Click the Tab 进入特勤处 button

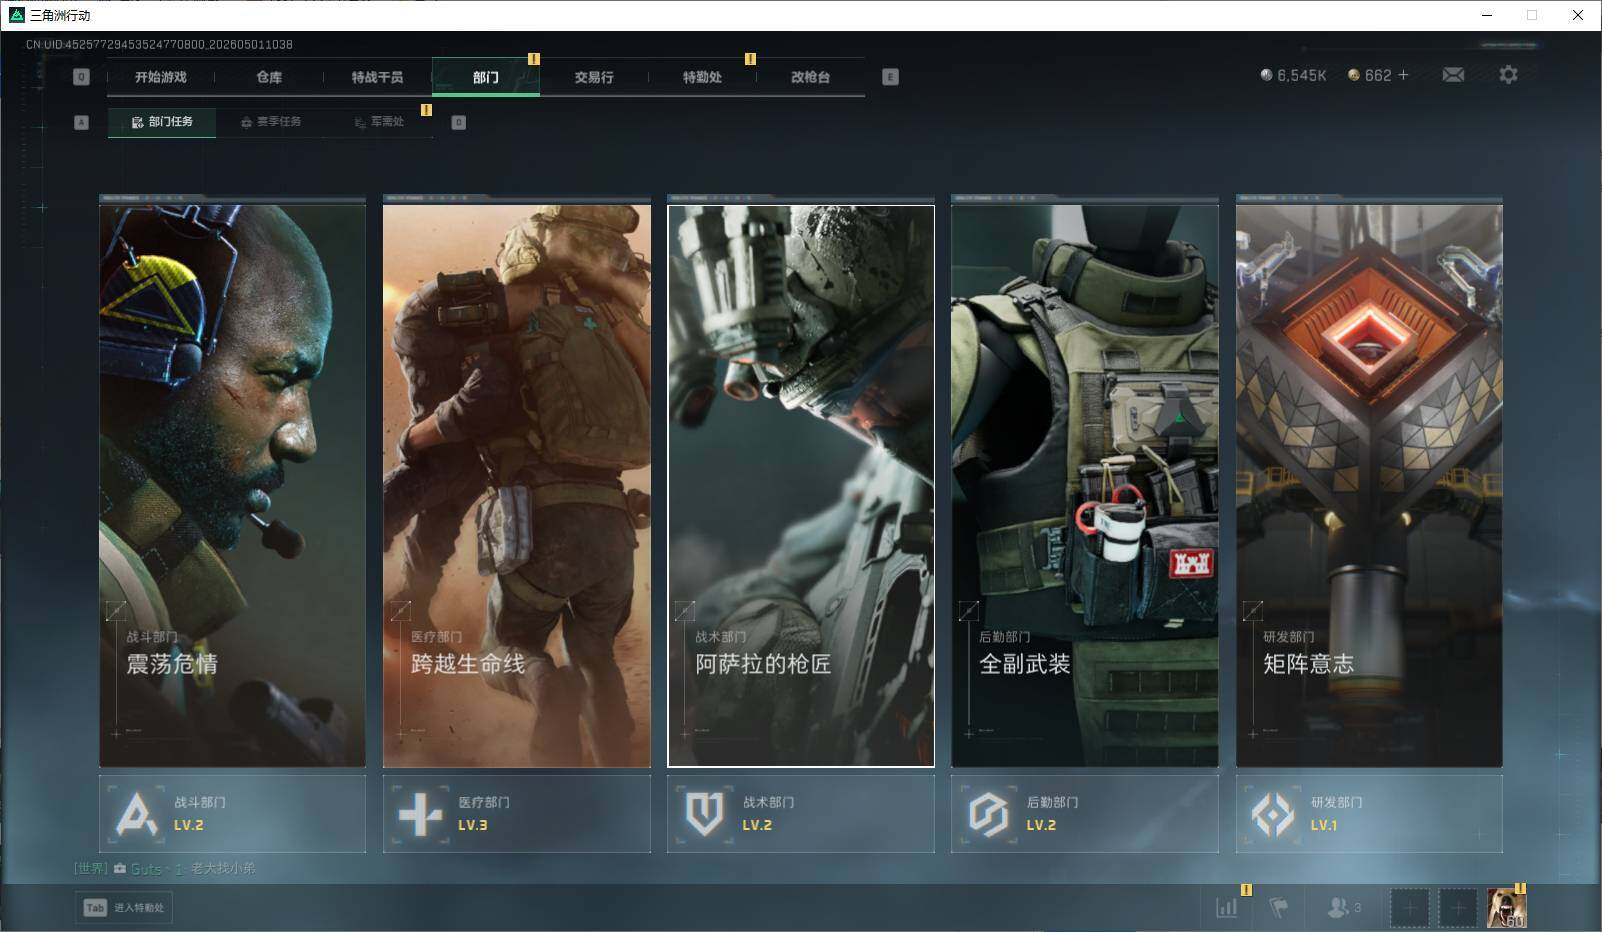[x=124, y=907]
